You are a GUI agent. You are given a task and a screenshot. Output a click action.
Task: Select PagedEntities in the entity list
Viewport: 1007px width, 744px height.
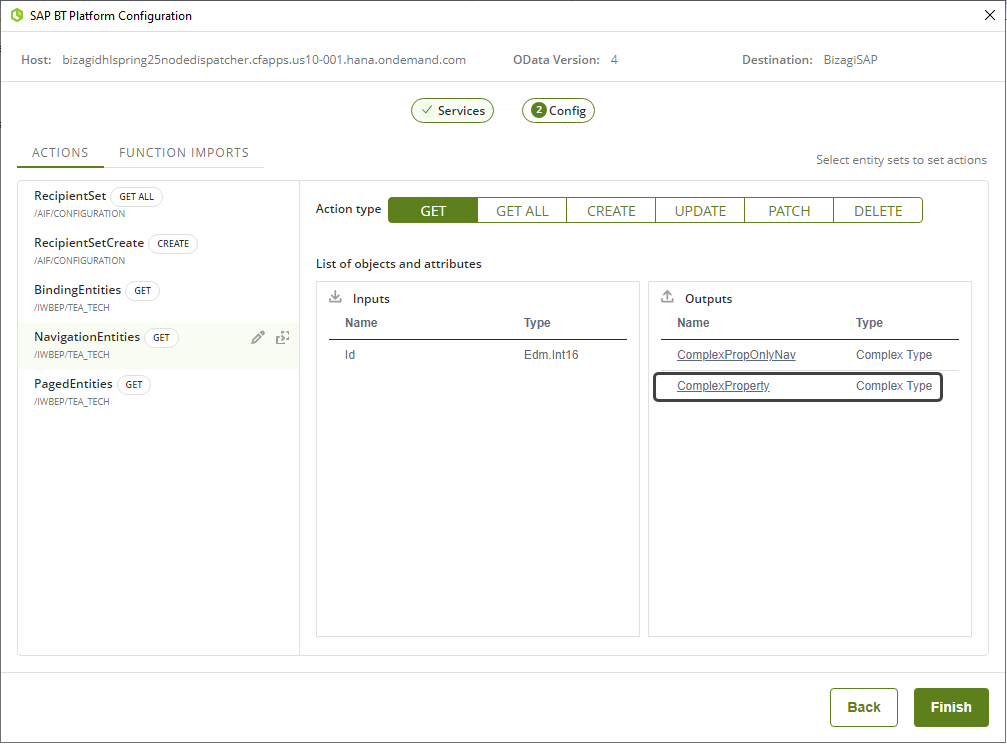(x=74, y=384)
